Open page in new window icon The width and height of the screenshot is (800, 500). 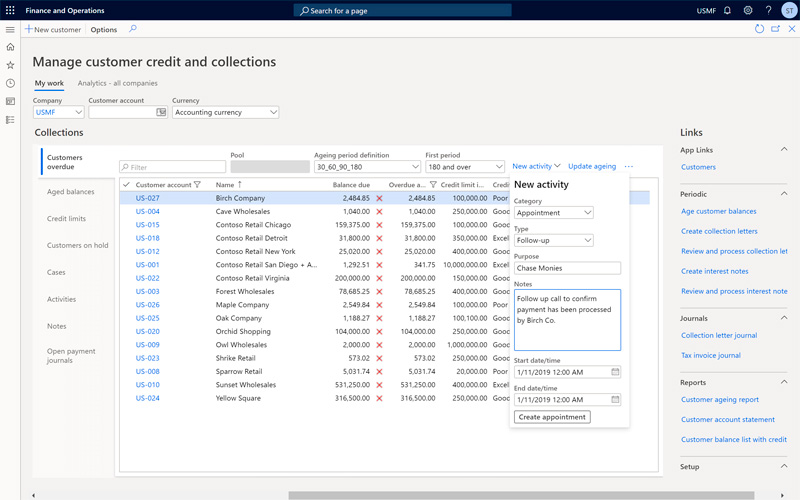pos(776,29)
